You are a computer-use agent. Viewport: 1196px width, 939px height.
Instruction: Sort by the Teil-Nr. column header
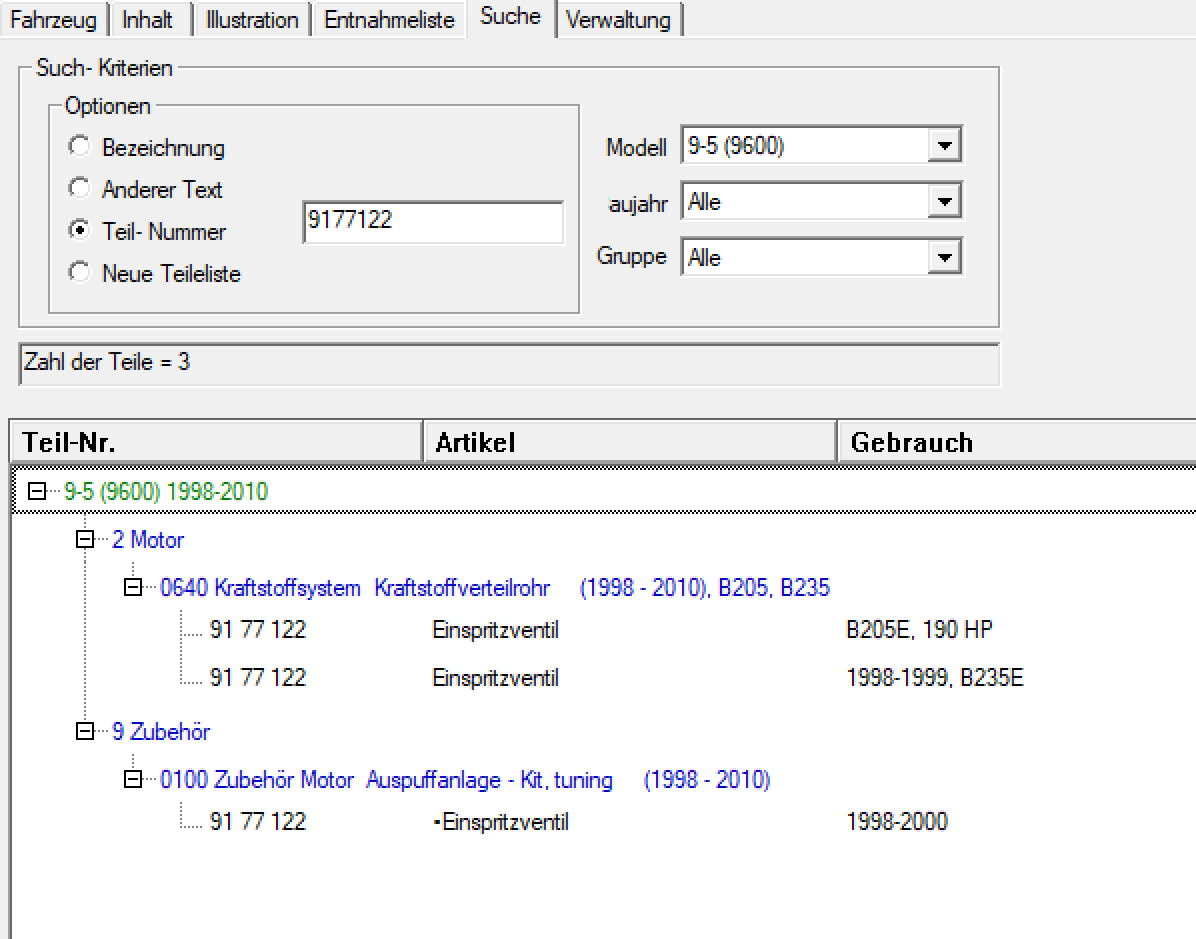[217, 442]
